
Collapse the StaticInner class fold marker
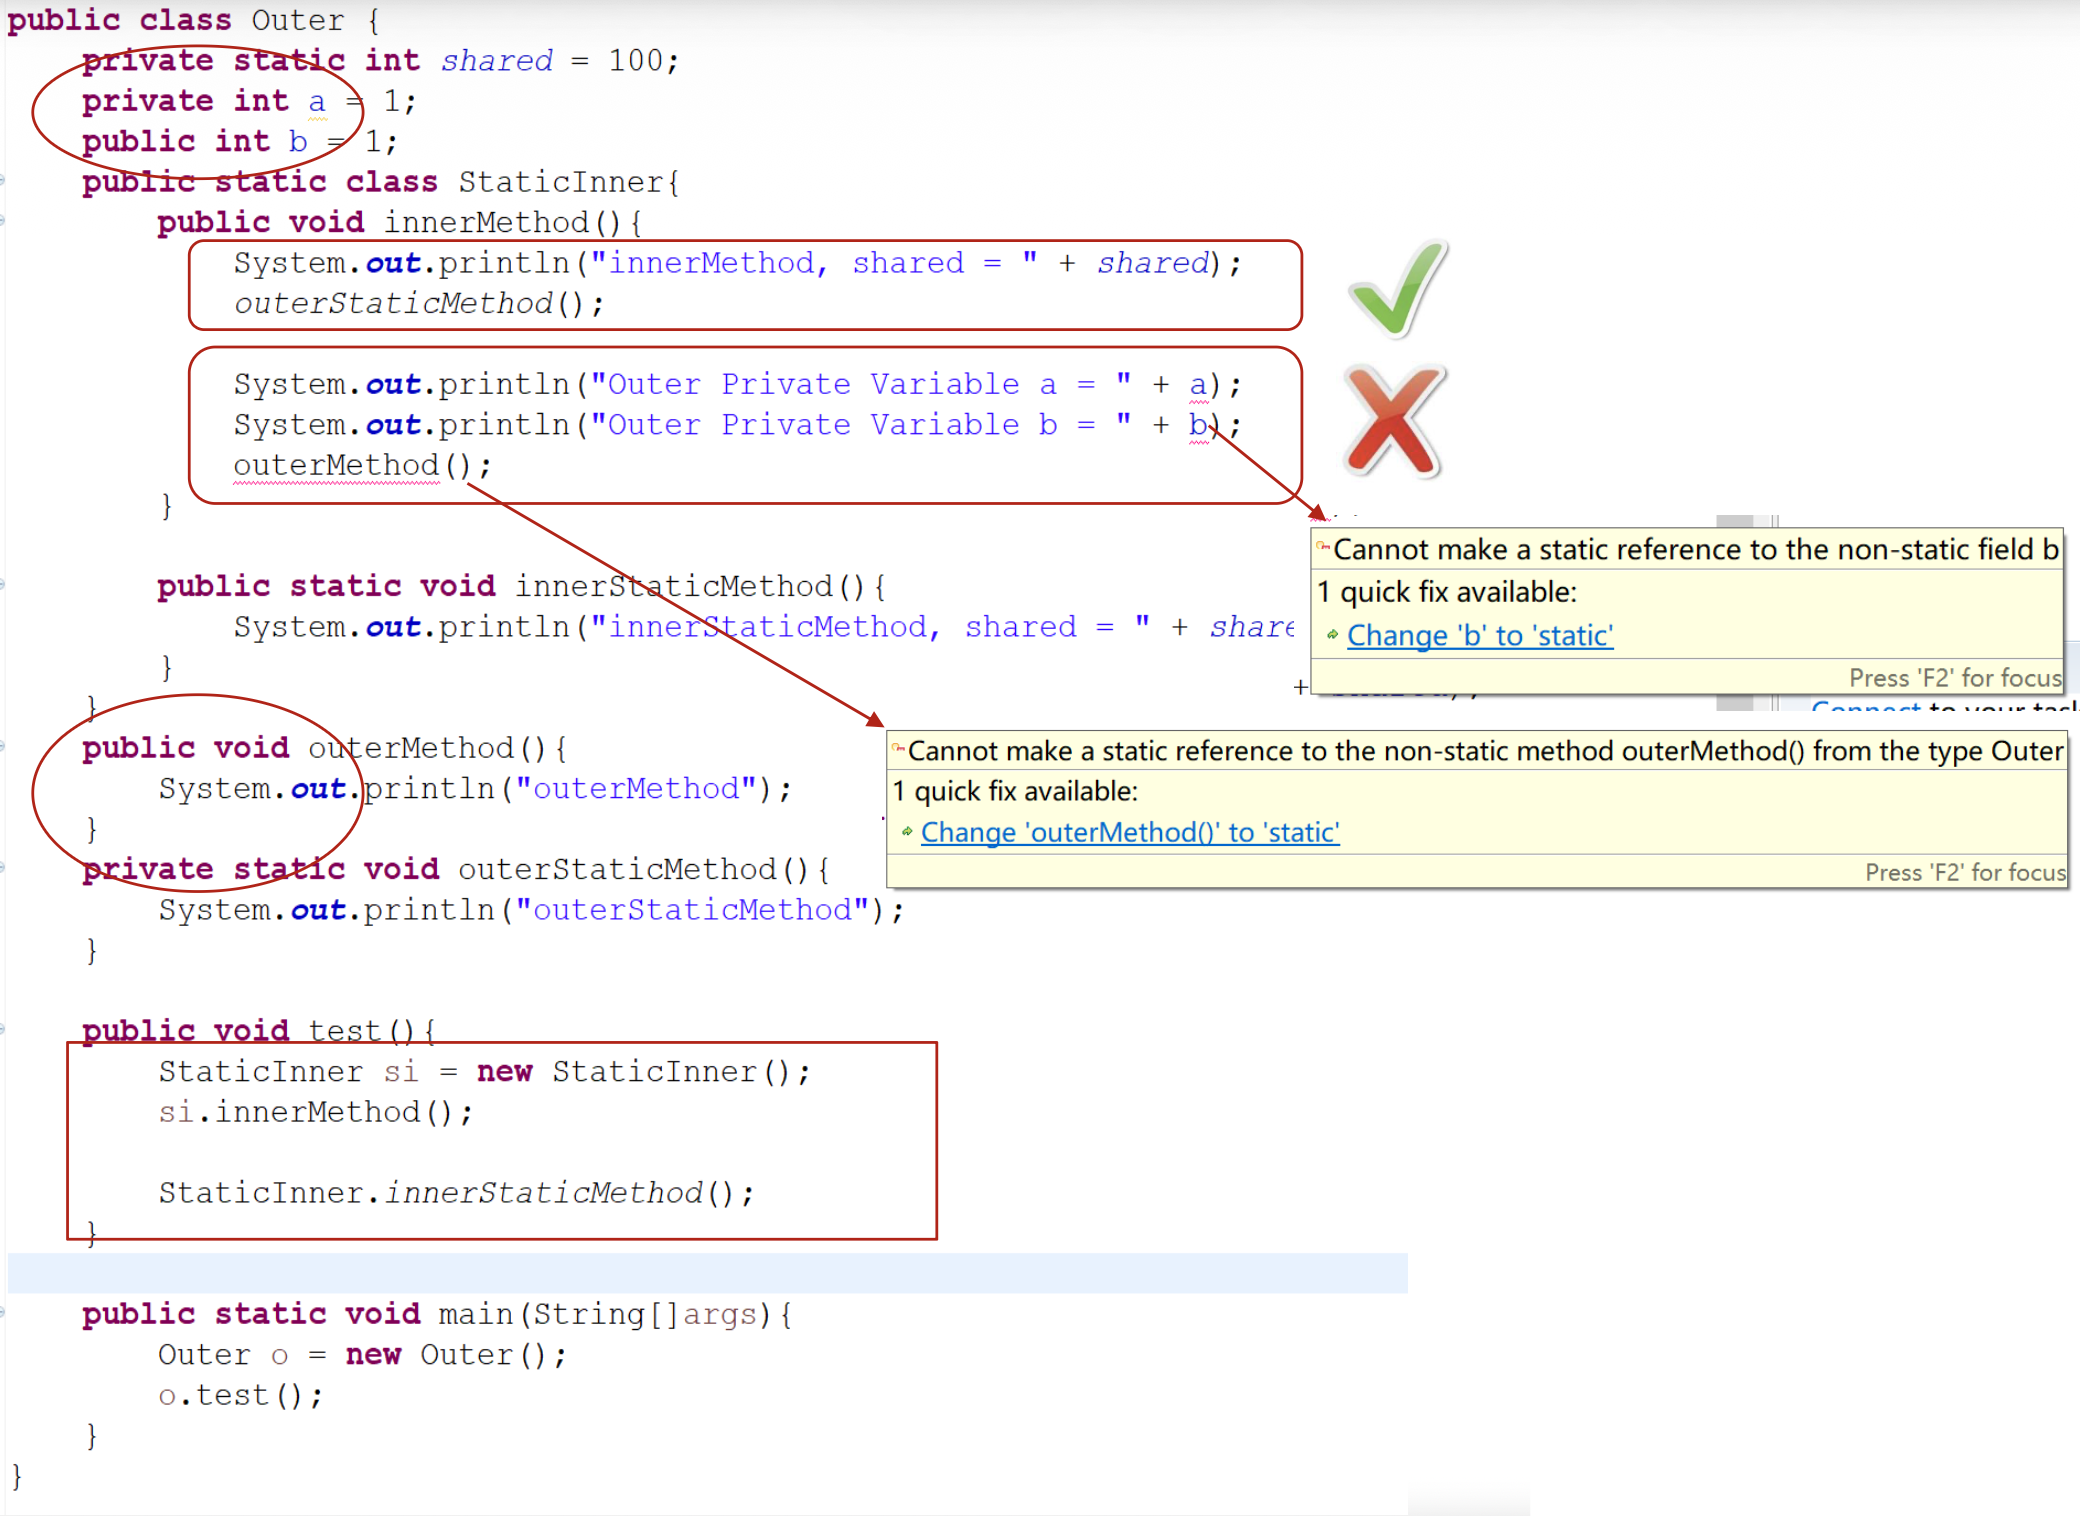tap(3, 181)
